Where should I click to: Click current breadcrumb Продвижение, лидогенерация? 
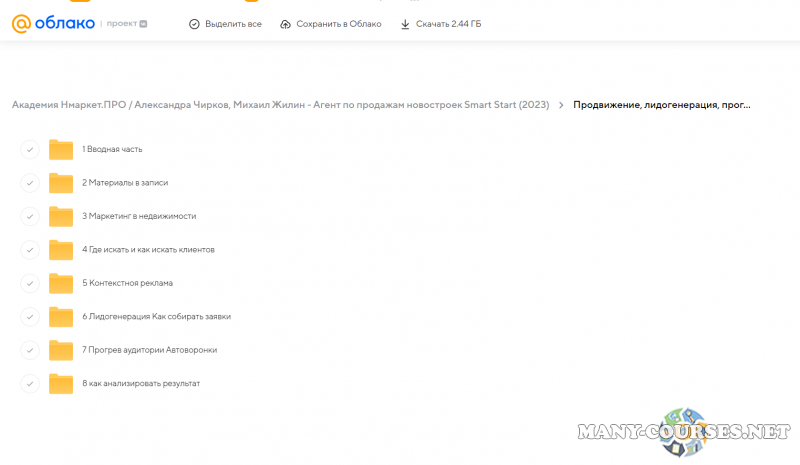click(661, 105)
